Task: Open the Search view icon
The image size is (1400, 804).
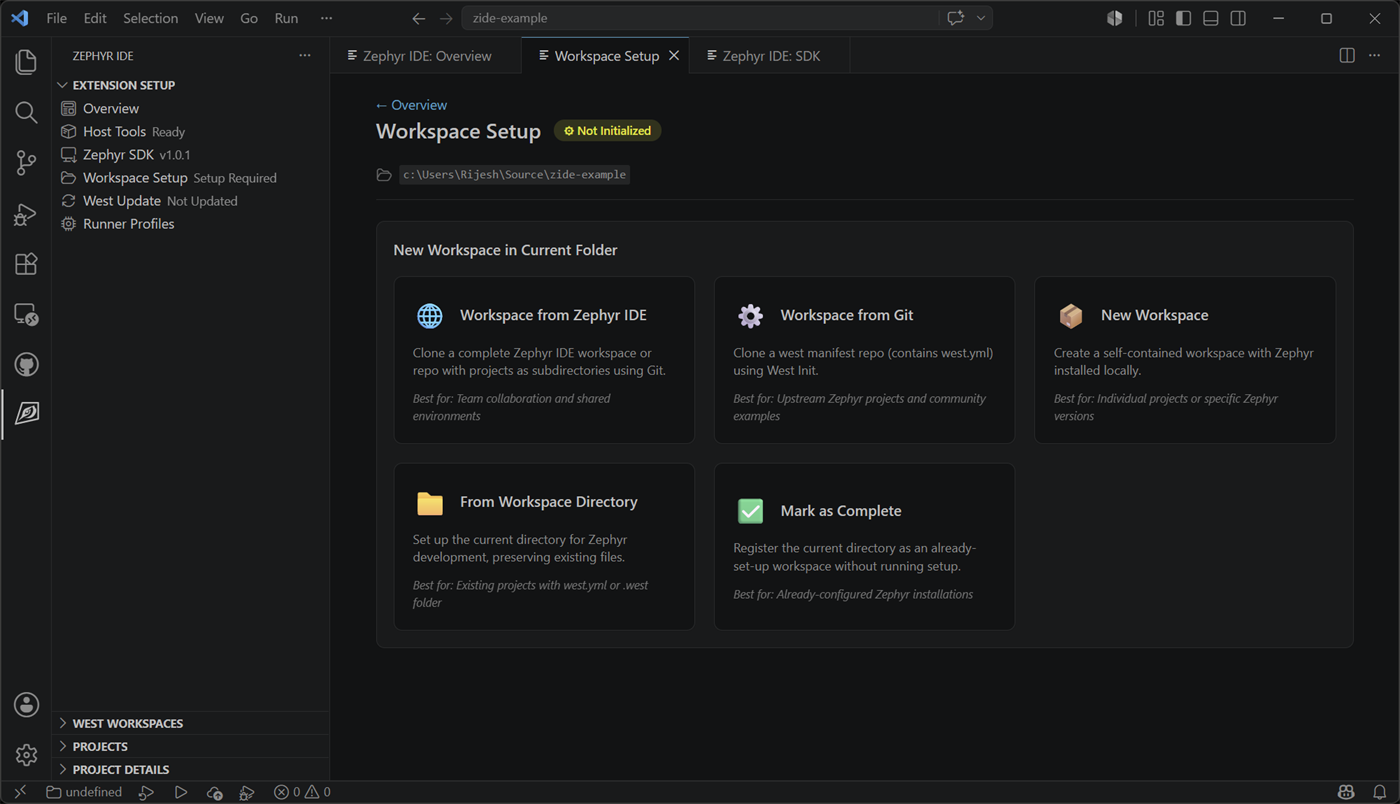Action: tap(27, 113)
